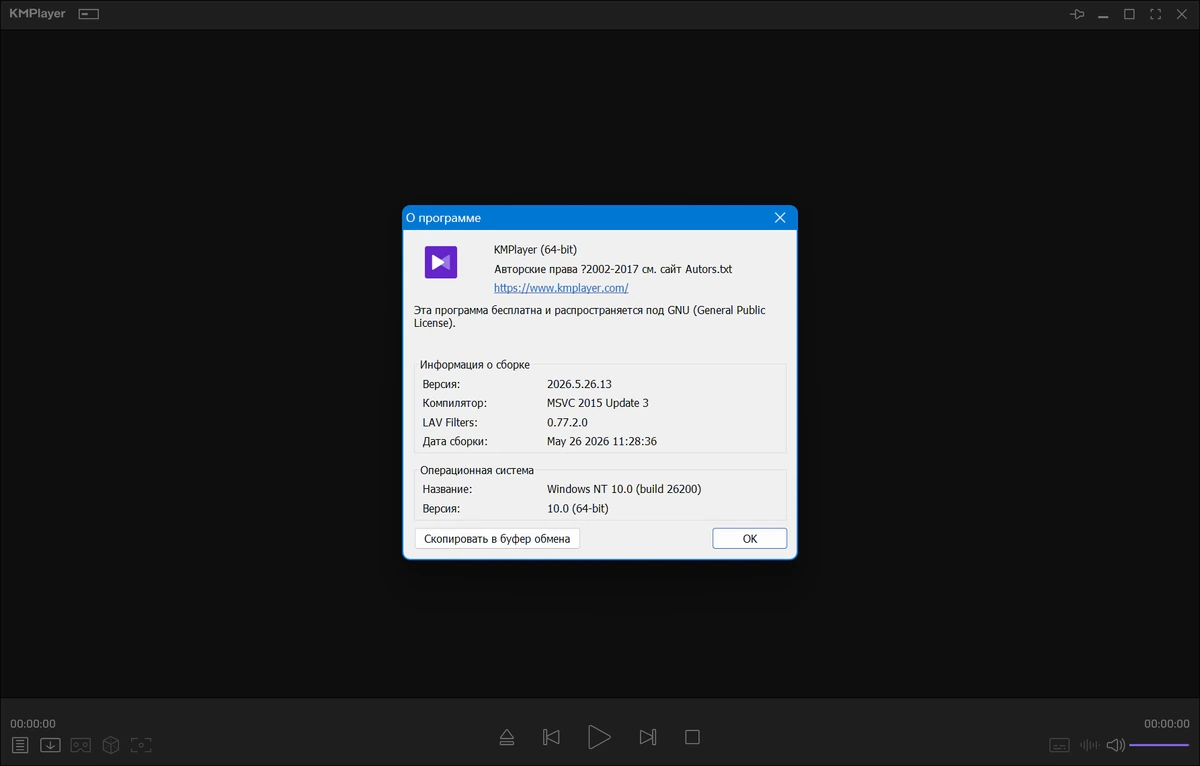Open the subtitle settings icon
1200x766 pixels.
pyautogui.click(x=1060, y=745)
